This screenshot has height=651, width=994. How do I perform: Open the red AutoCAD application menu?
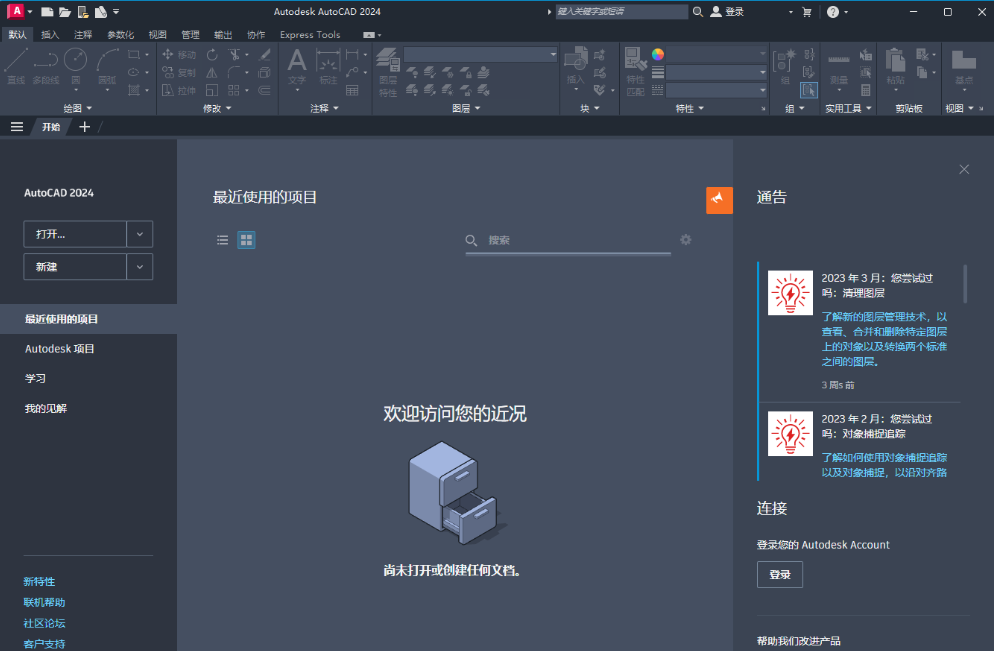coord(16,11)
